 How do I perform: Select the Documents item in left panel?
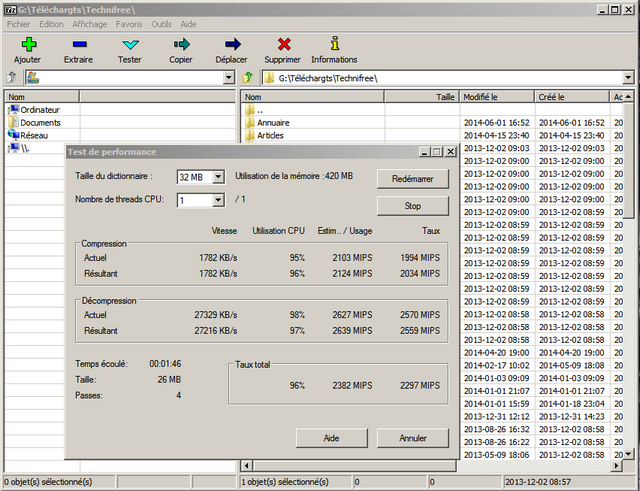pyautogui.click(x=40, y=122)
